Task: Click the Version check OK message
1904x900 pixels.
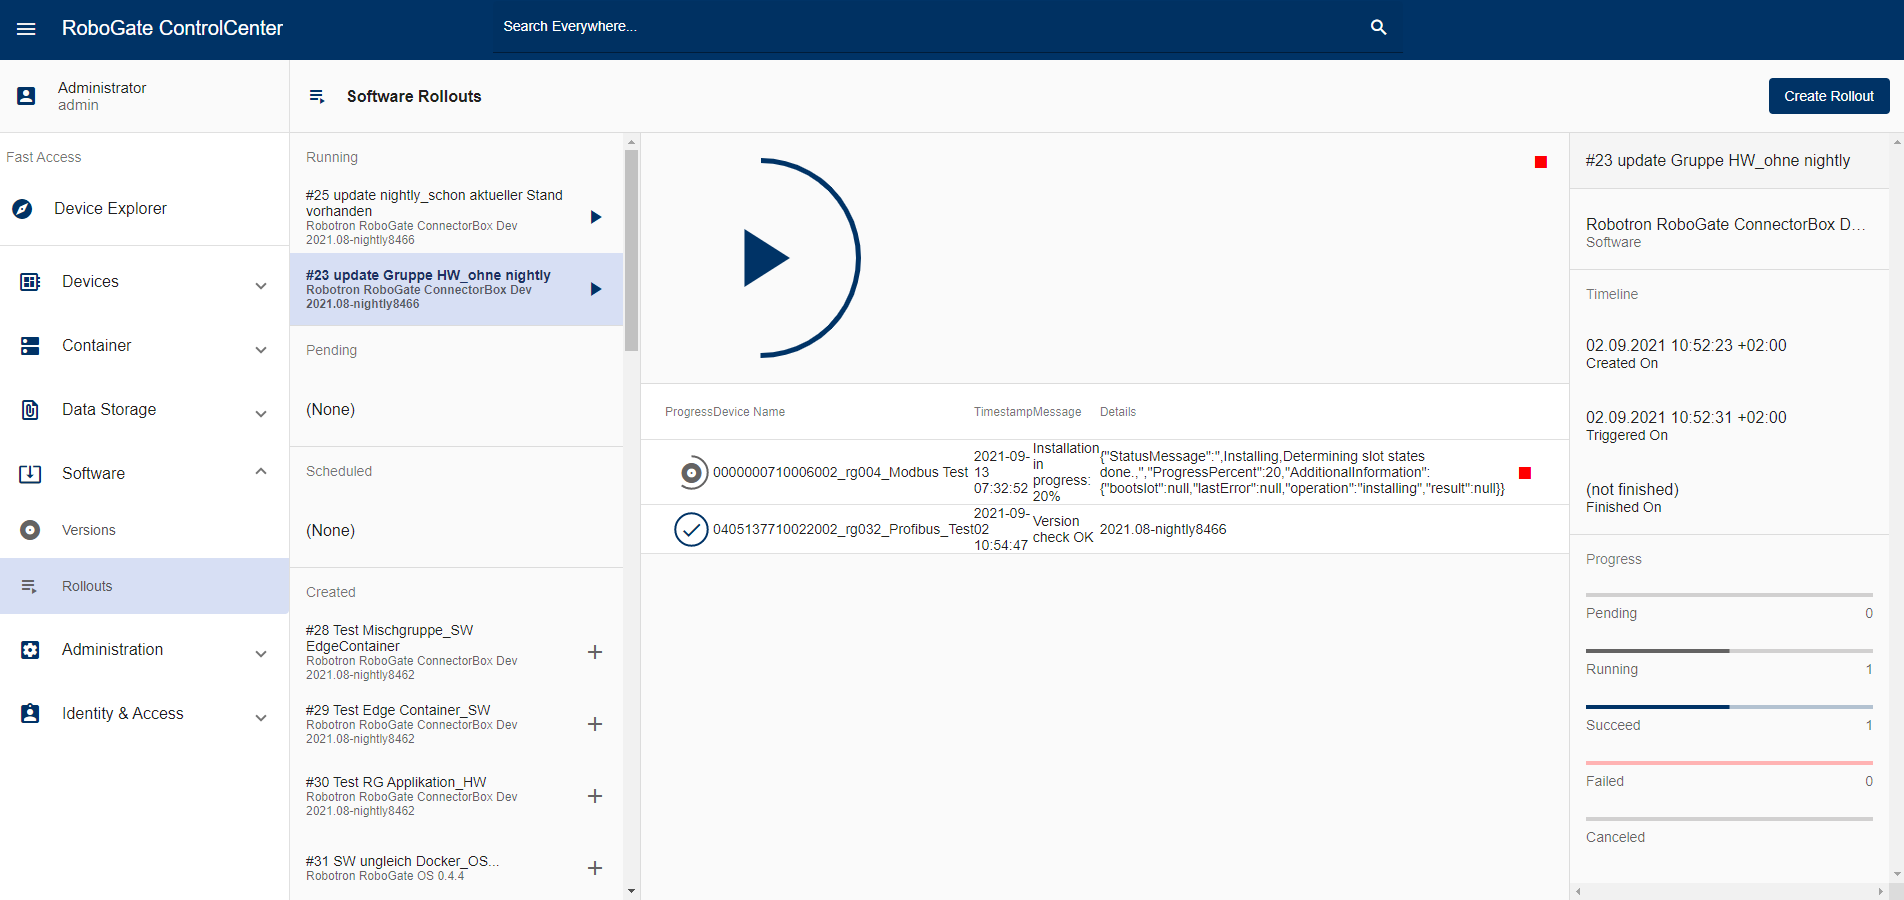Action: tap(1063, 529)
